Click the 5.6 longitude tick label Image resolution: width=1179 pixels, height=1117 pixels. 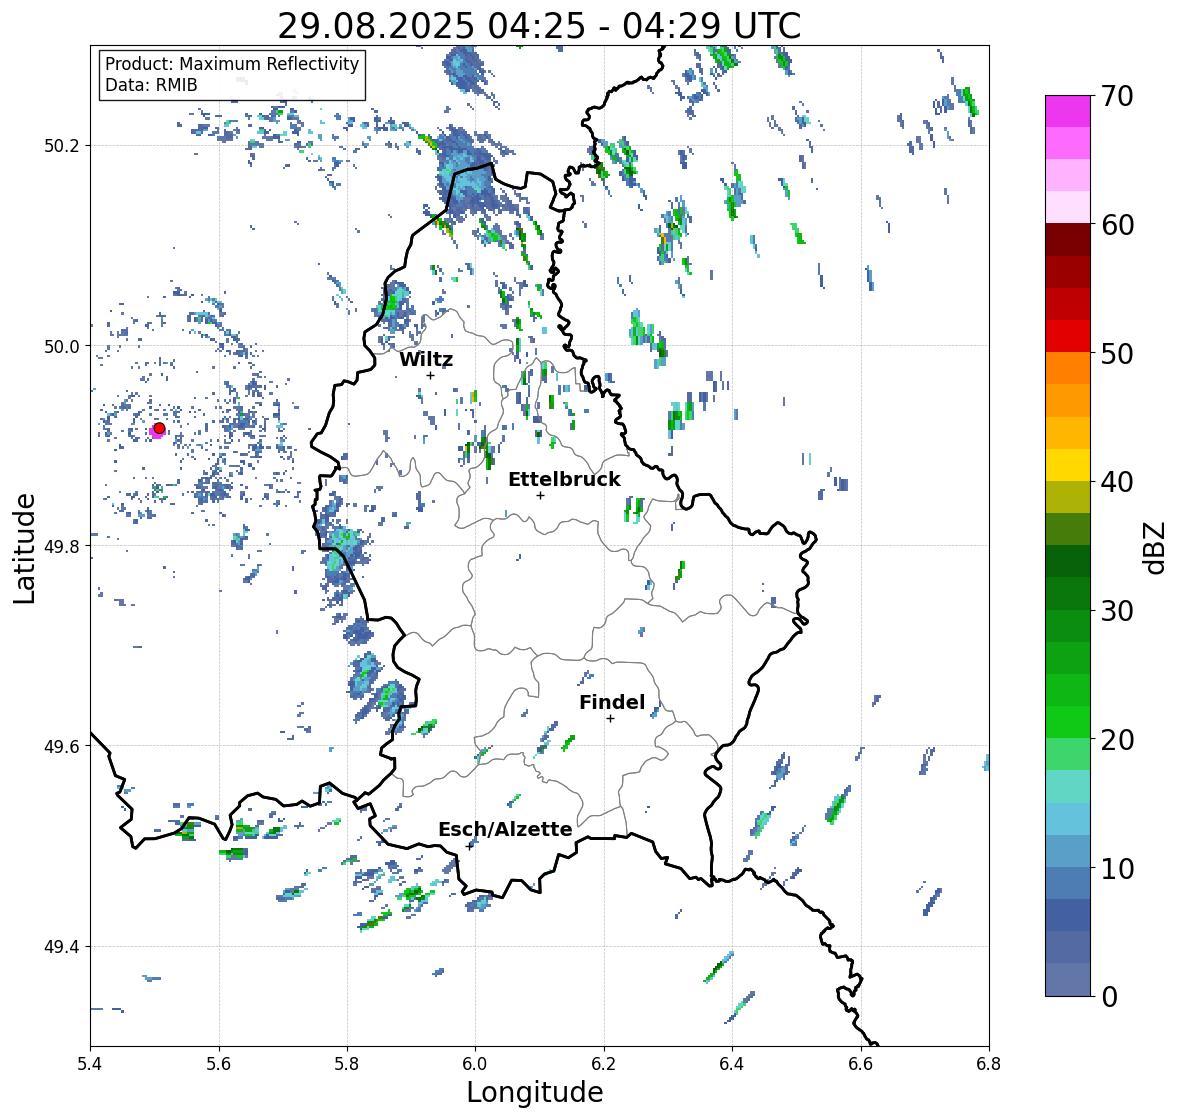(x=219, y=1064)
